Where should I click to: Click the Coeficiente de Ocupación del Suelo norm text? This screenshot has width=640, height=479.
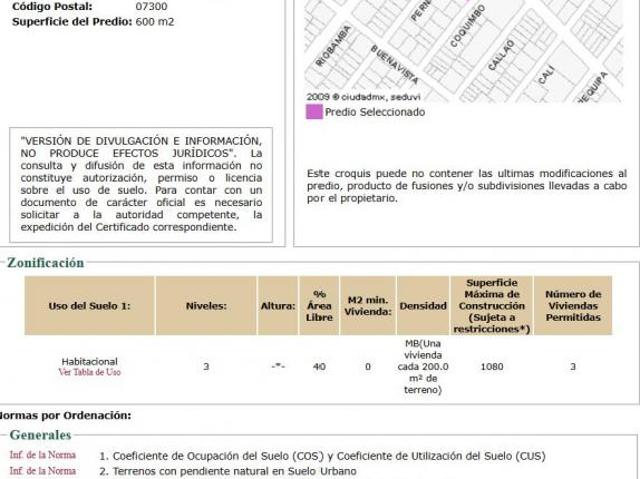[x=322, y=456]
